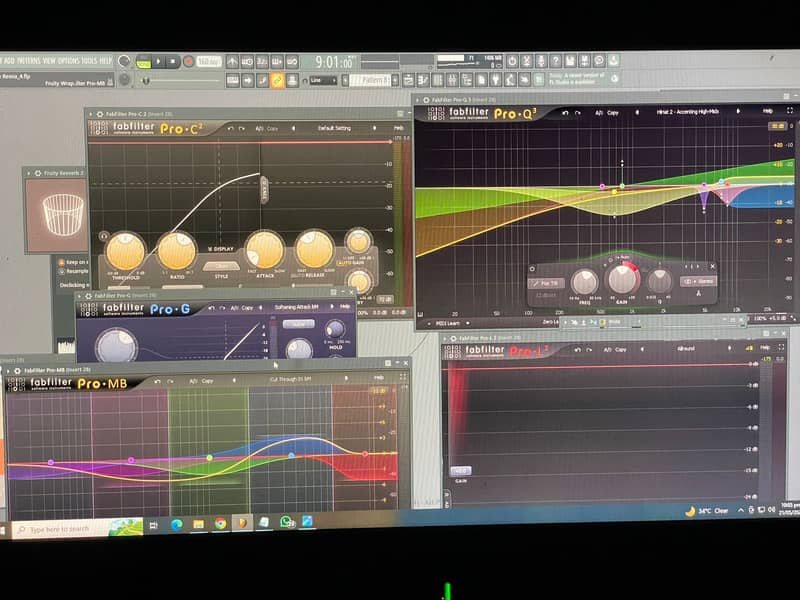Click the GAIN label button in Pro-L 2

pos(461,471)
